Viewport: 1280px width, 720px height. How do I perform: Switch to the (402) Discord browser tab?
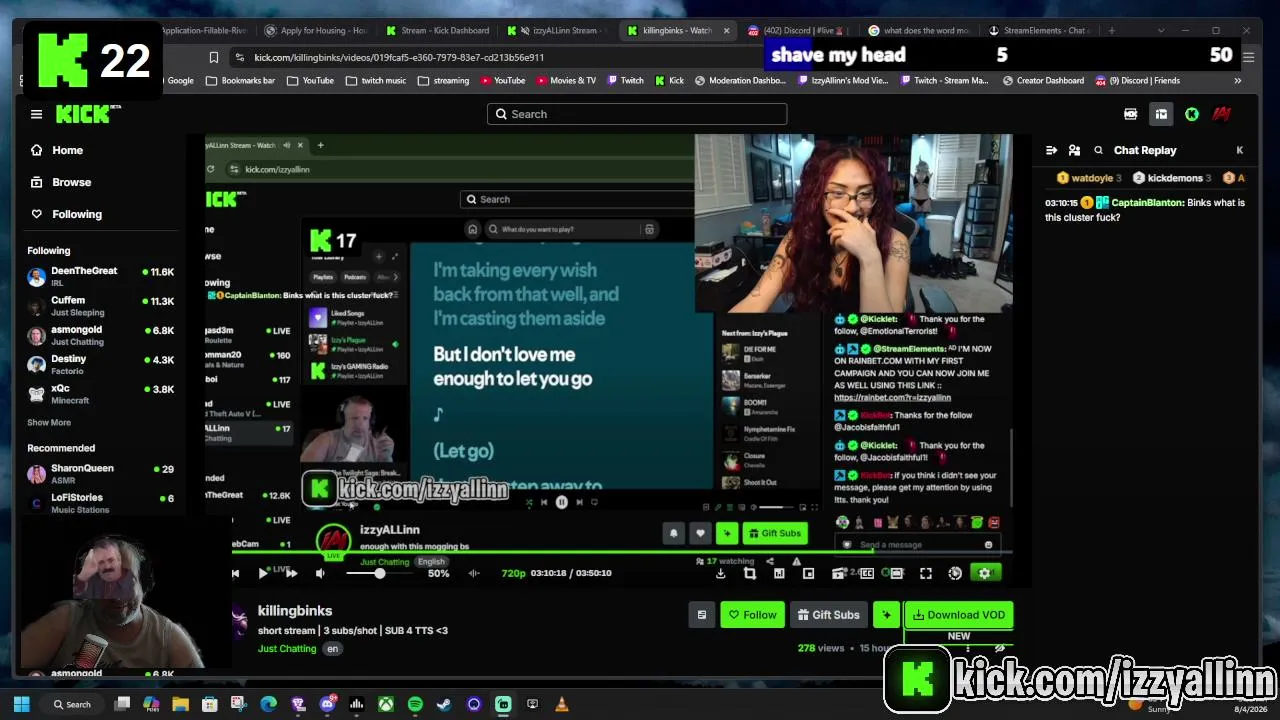point(797,31)
